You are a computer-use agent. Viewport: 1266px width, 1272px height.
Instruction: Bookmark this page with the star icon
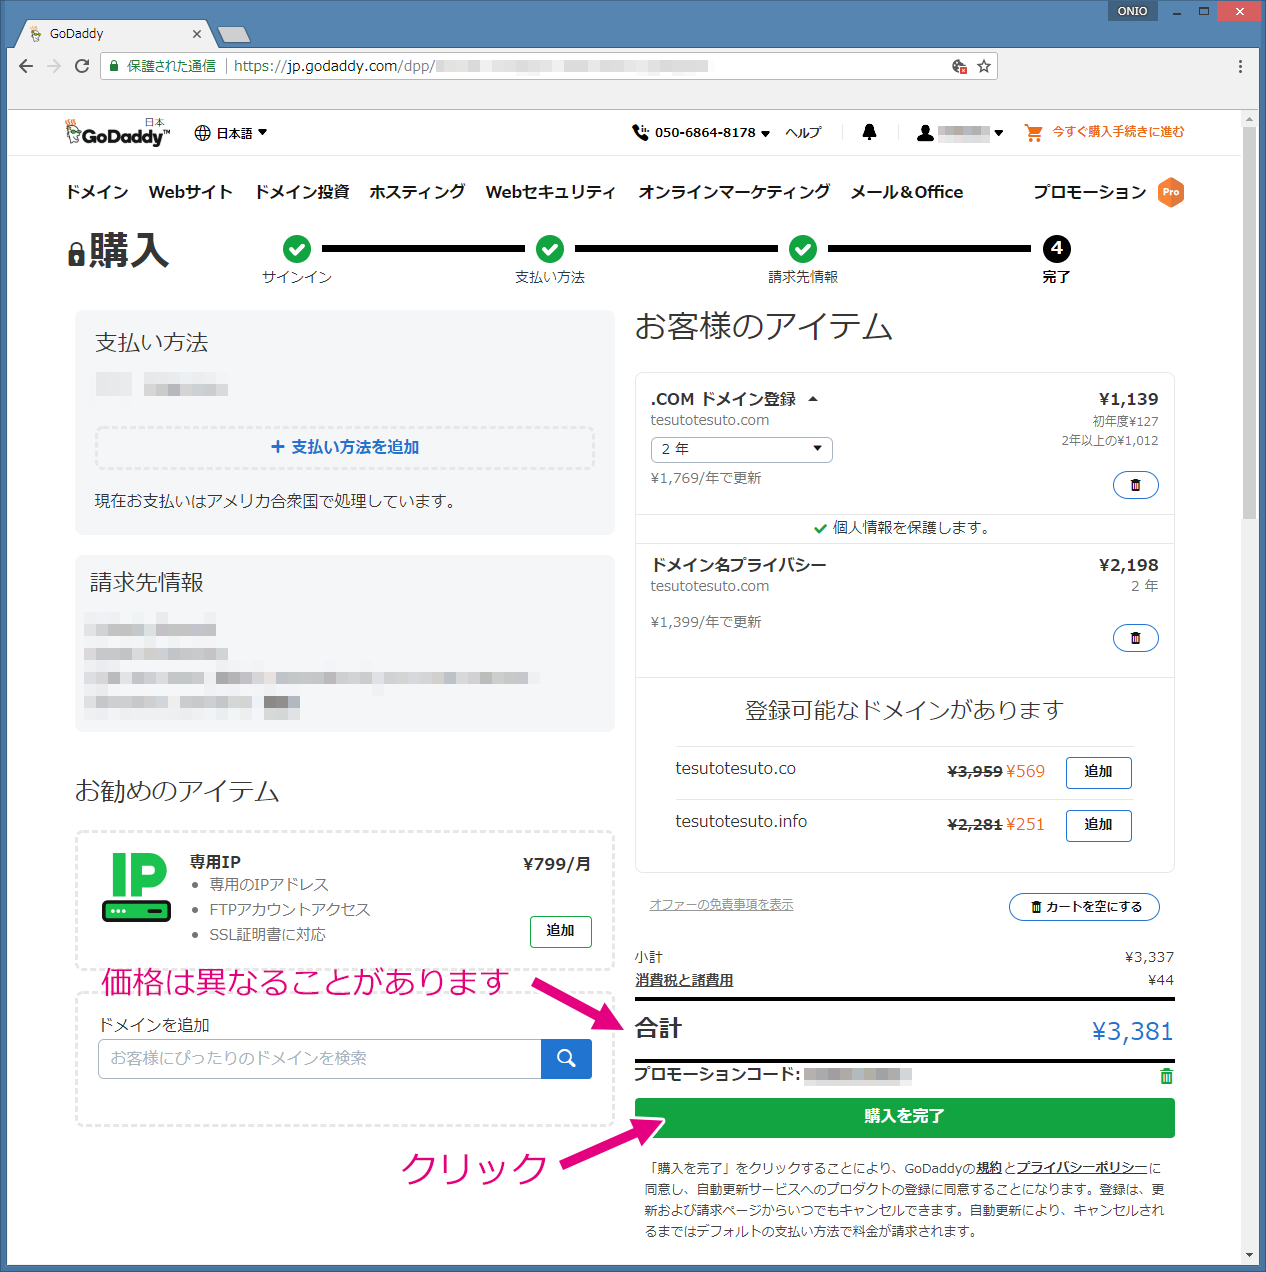pos(984,66)
